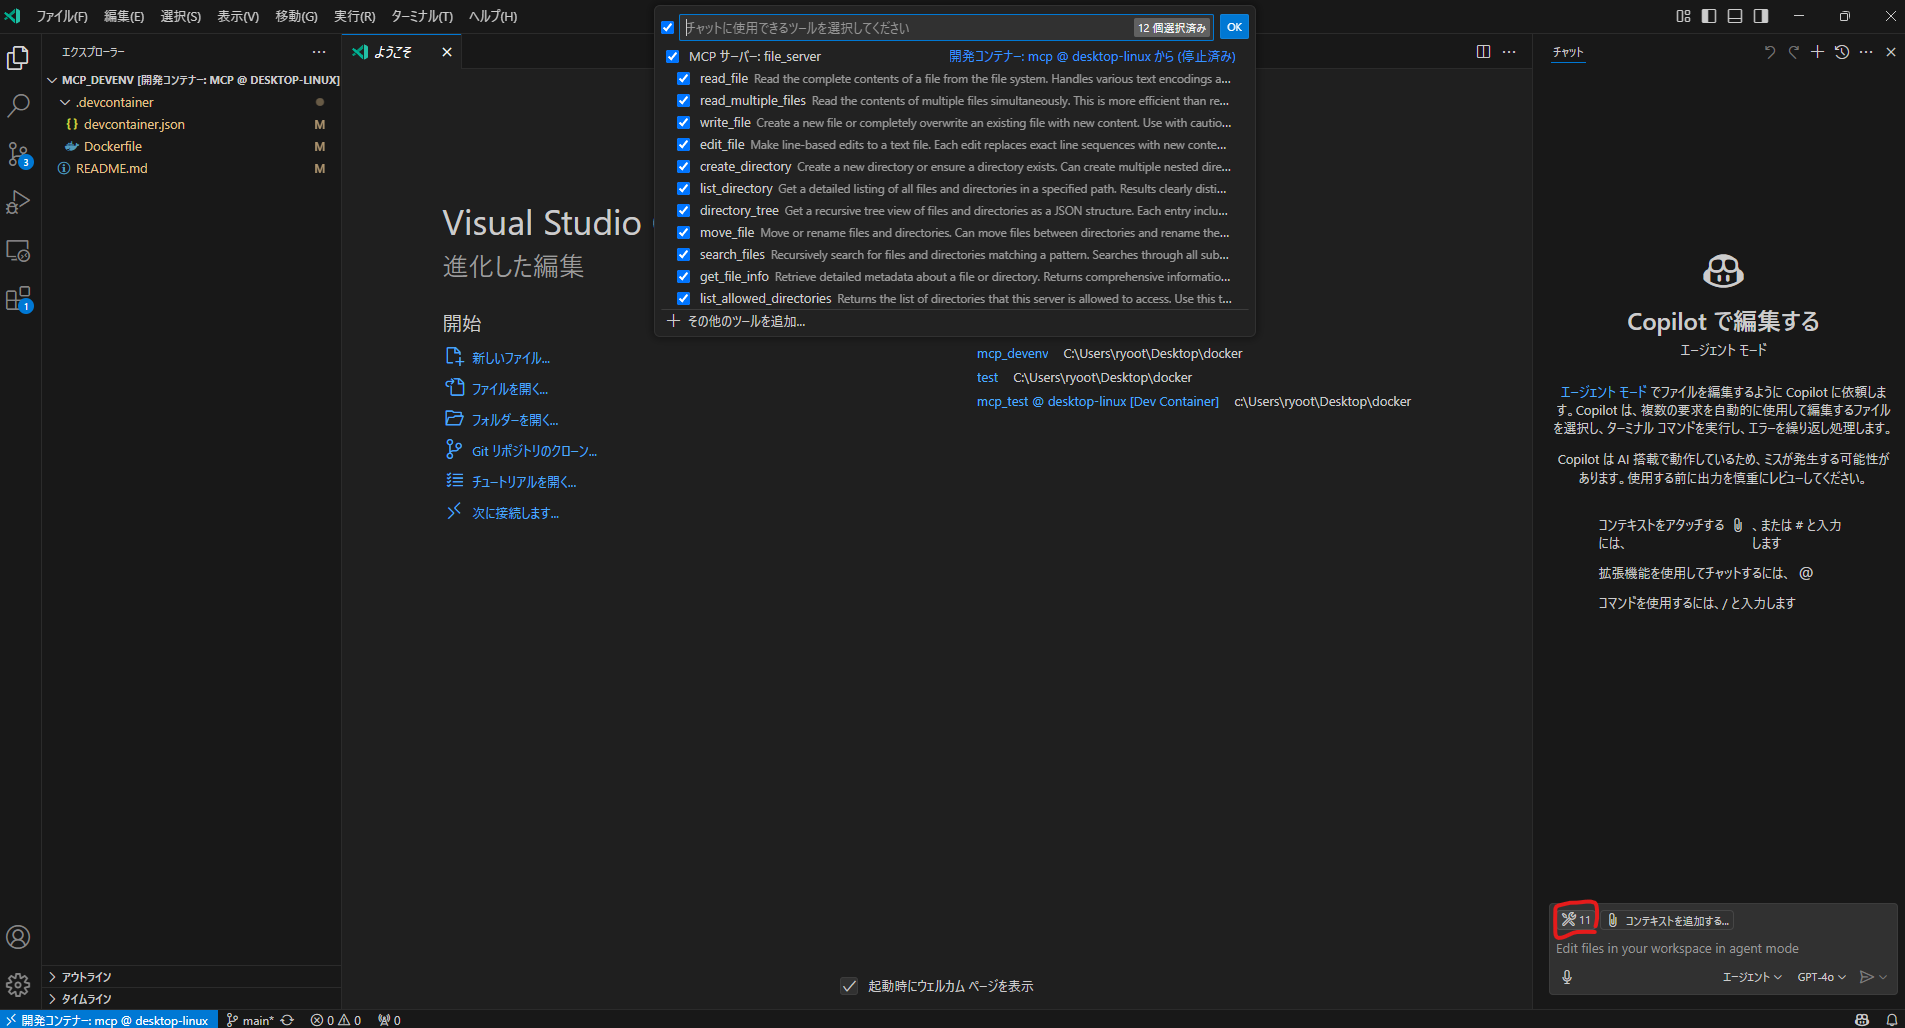Send the chat message arrow icon
The height and width of the screenshot is (1028, 1905).
[x=1866, y=977]
